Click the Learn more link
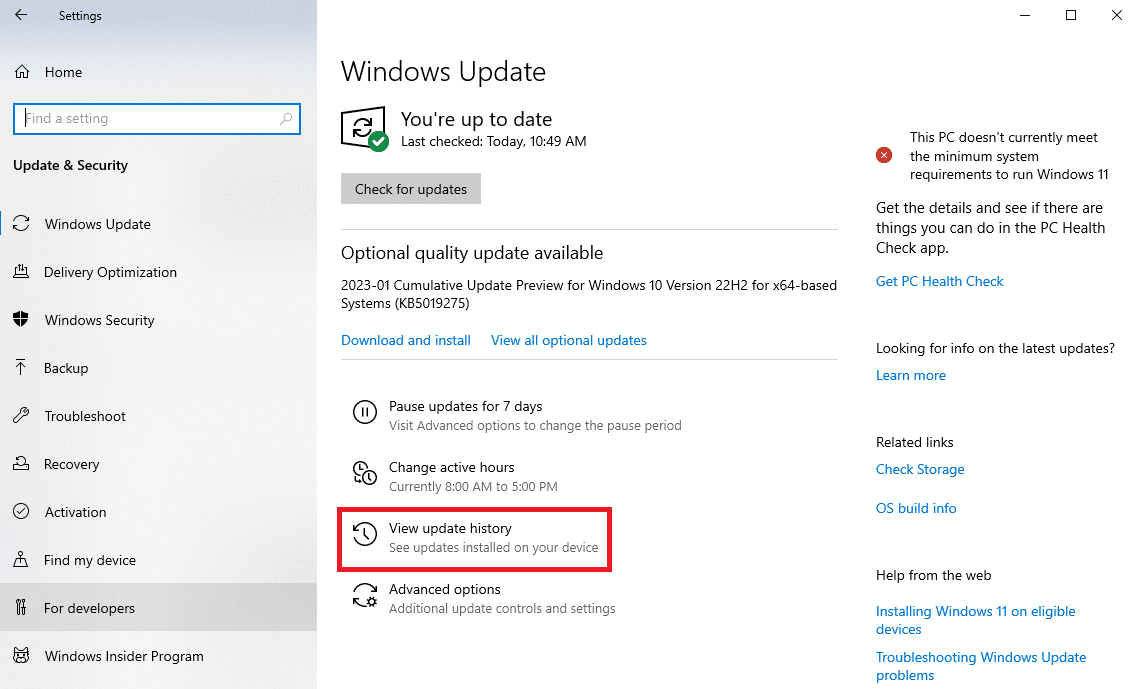This screenshot has height=689, width=1137. tap(911, 375)
